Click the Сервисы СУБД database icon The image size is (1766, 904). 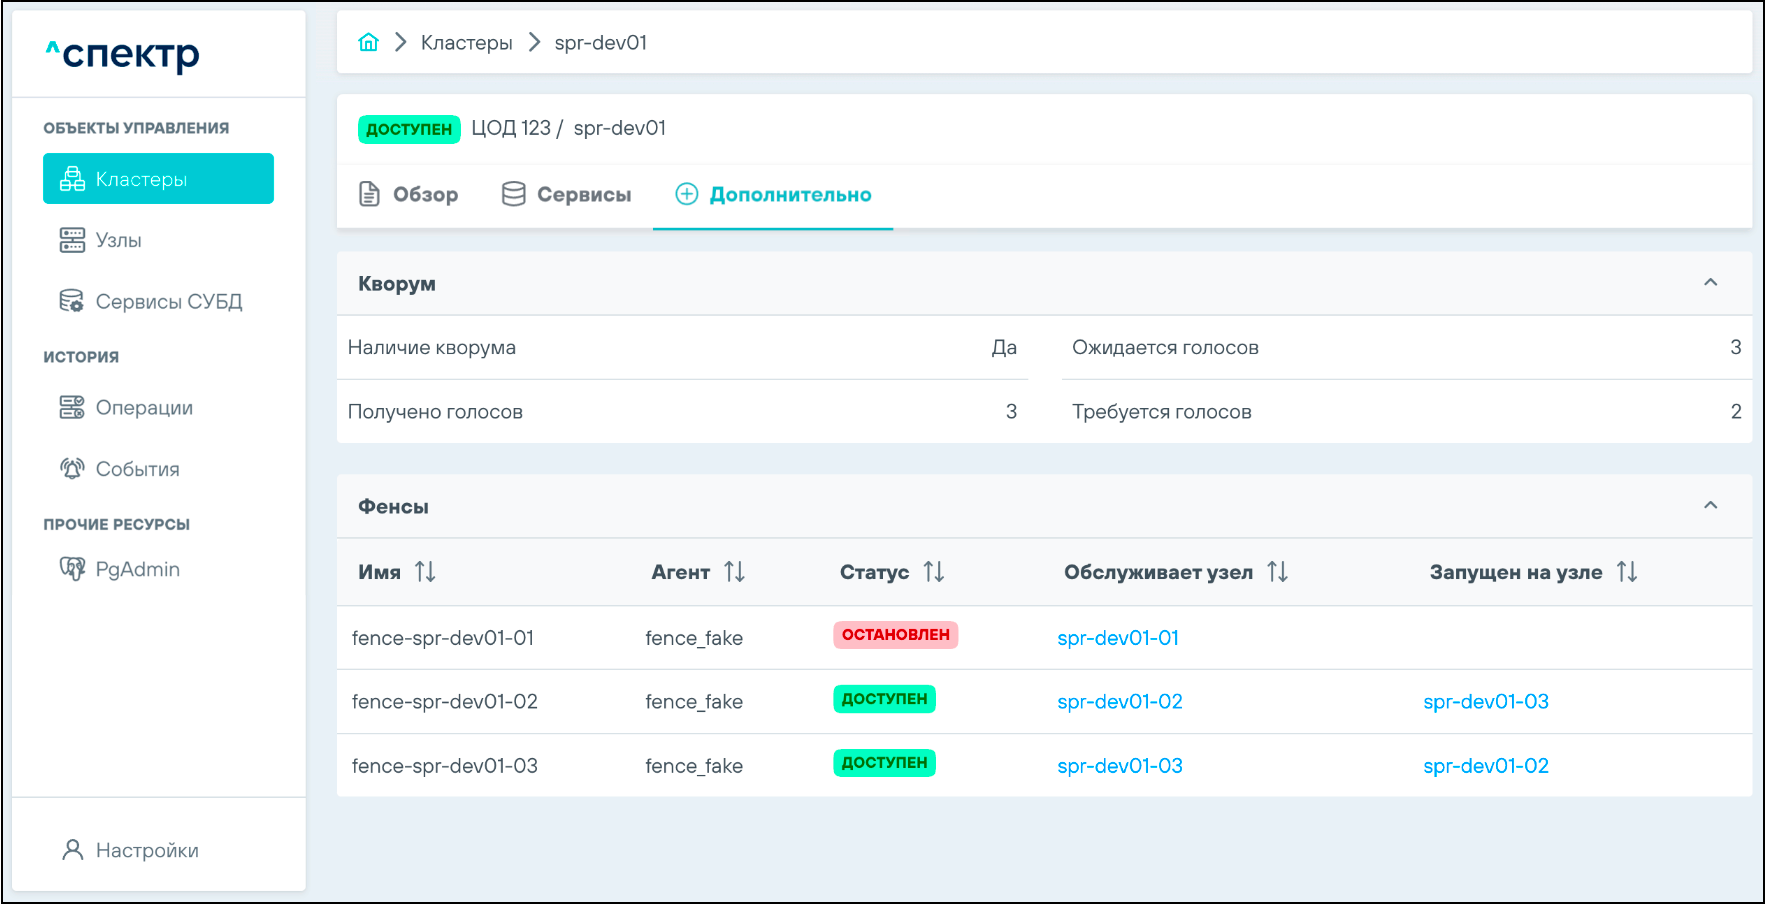[x=72, y=301]
